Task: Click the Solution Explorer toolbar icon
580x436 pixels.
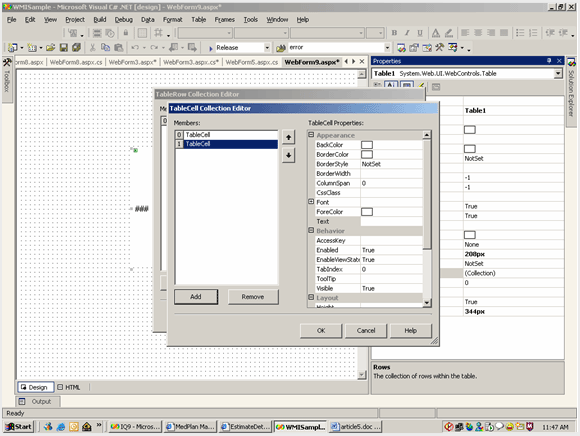Action: (x=401, y=47)
